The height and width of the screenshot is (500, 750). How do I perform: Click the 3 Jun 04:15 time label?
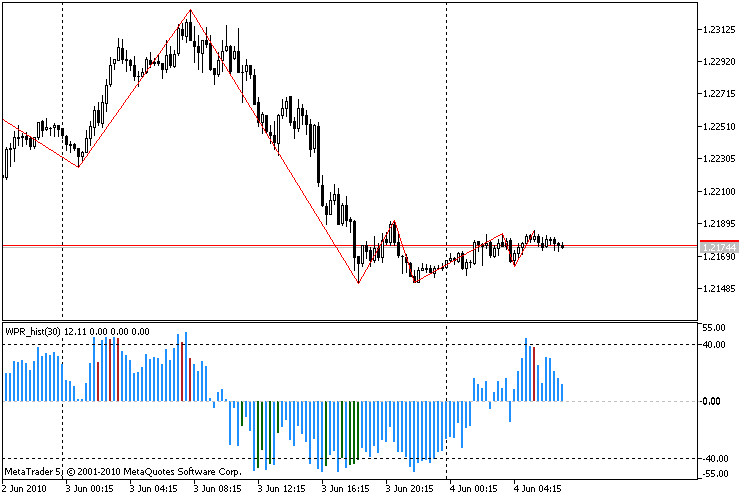(153, 489)
